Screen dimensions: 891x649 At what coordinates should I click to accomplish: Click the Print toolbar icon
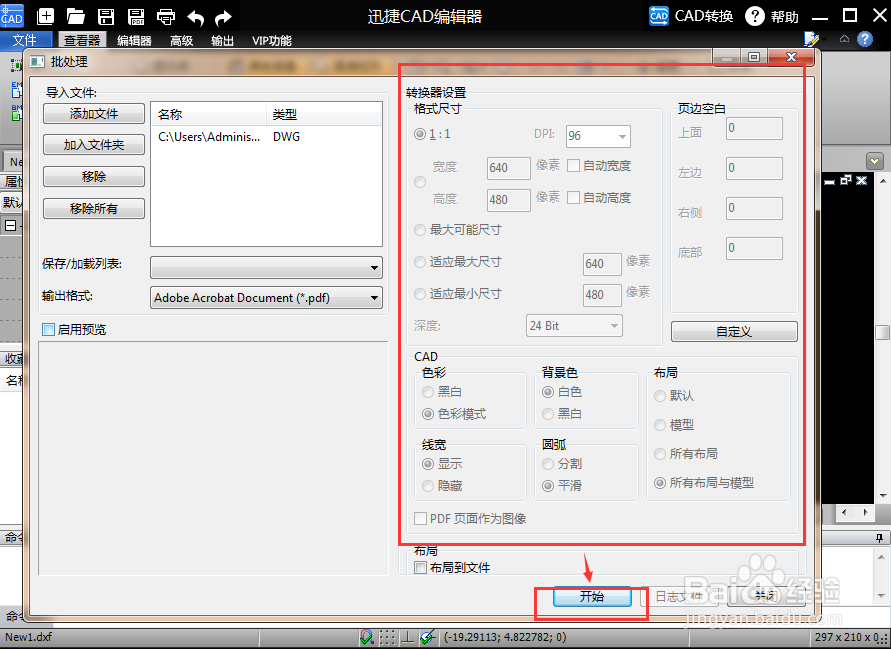coord(166,16)
